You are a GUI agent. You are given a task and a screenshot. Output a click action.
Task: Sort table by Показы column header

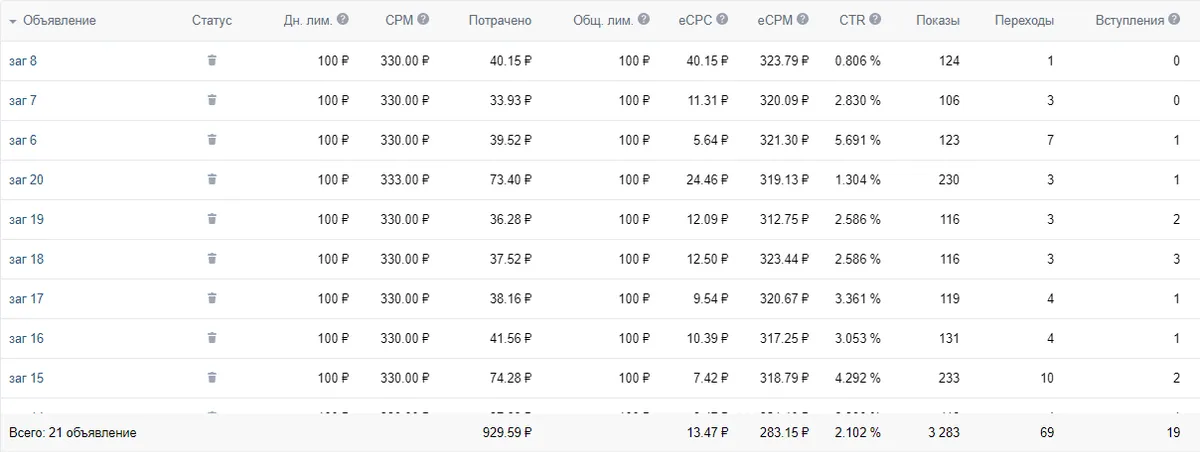pyautogui.click(x=937, y=20)
